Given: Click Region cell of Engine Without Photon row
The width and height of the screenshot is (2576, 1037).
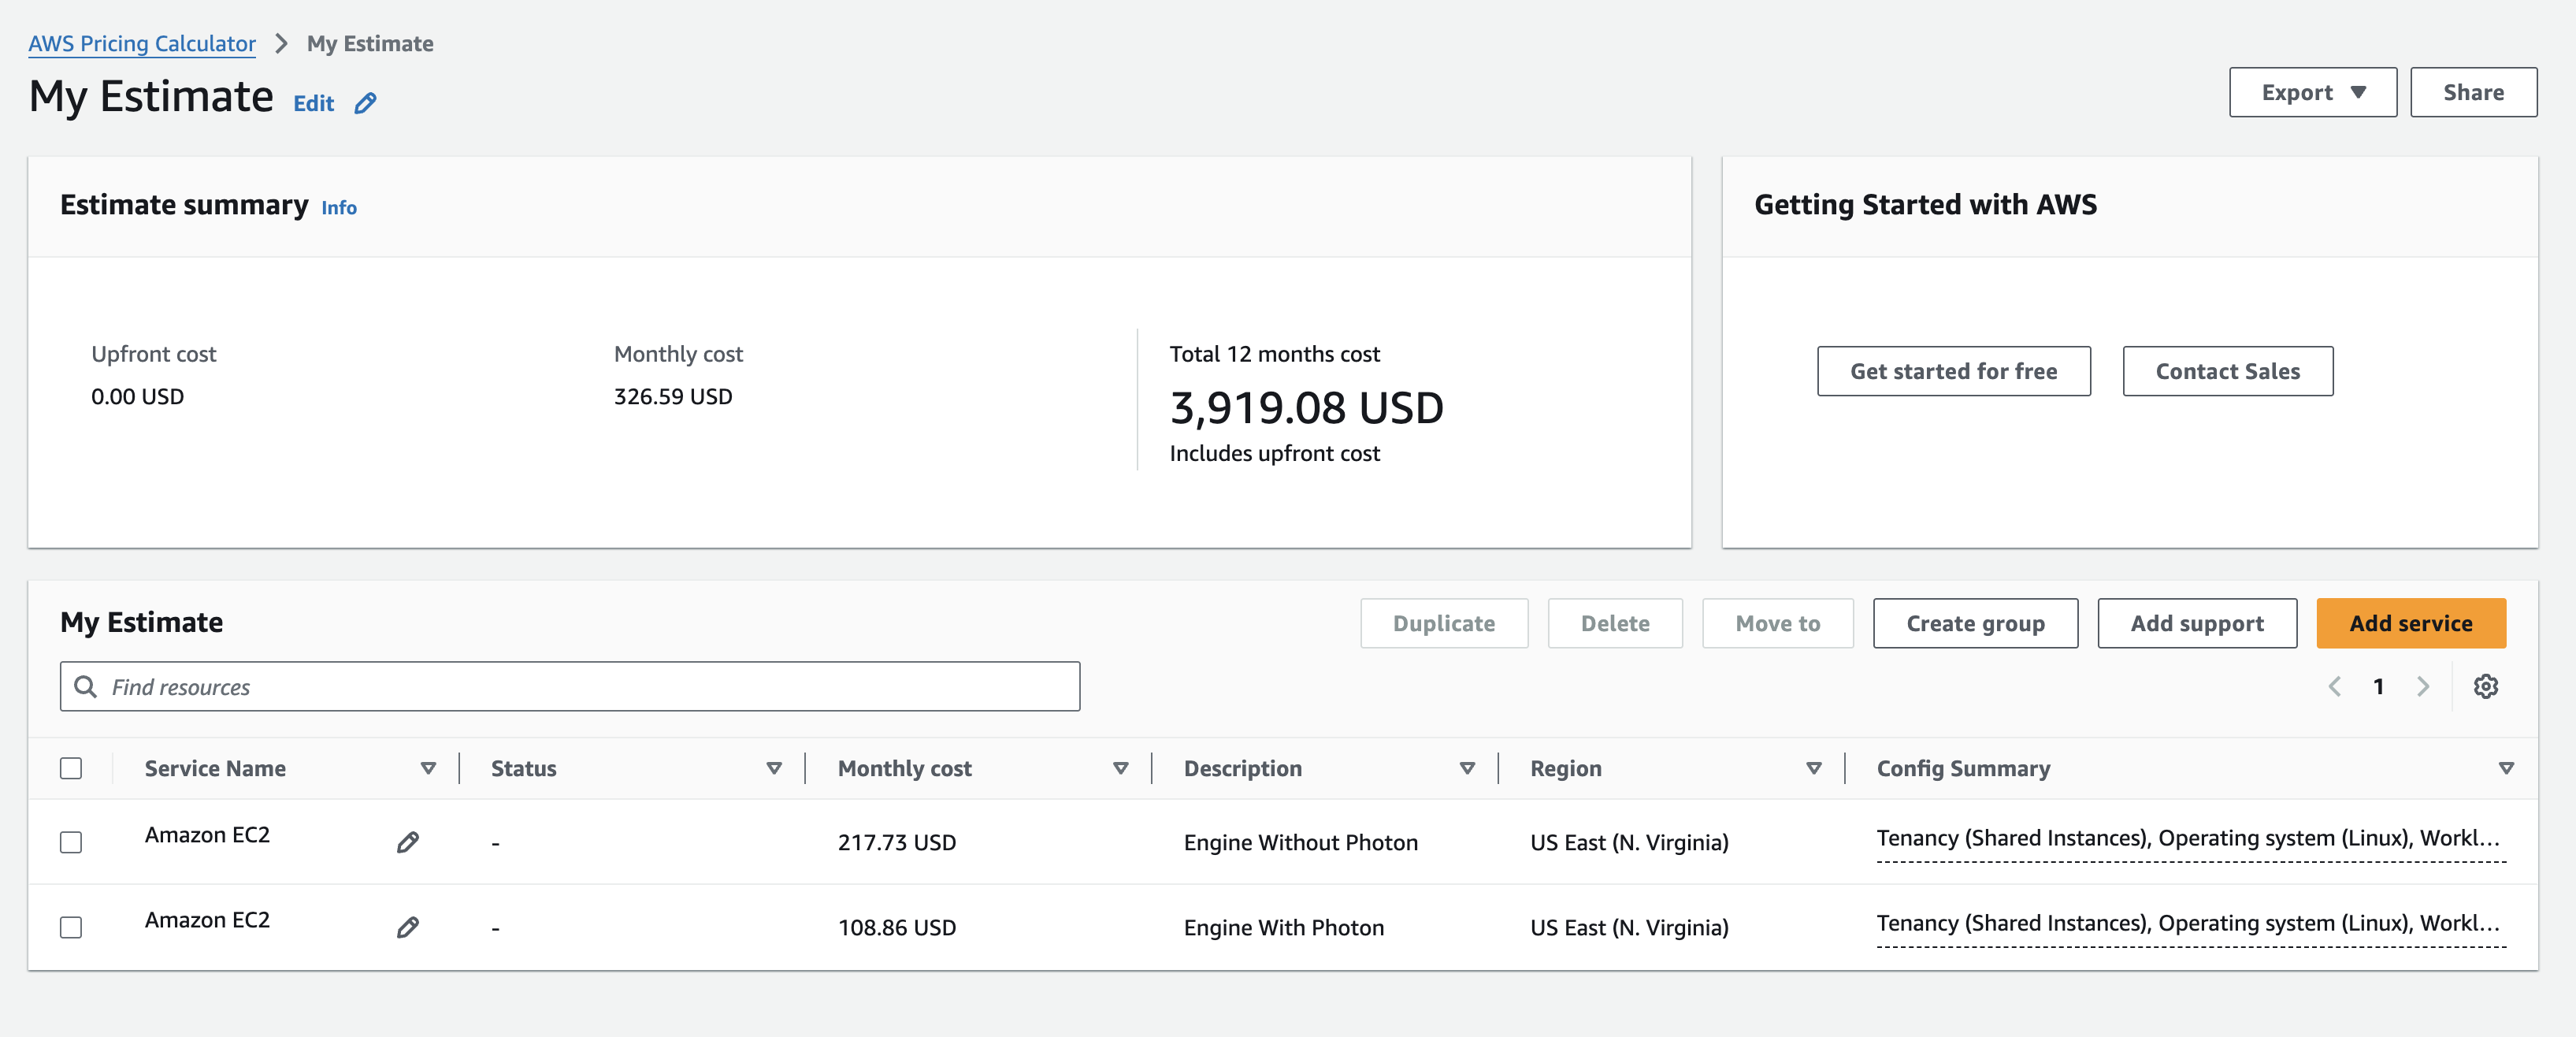Looking at the screenshot, I should coord(1629,842).
